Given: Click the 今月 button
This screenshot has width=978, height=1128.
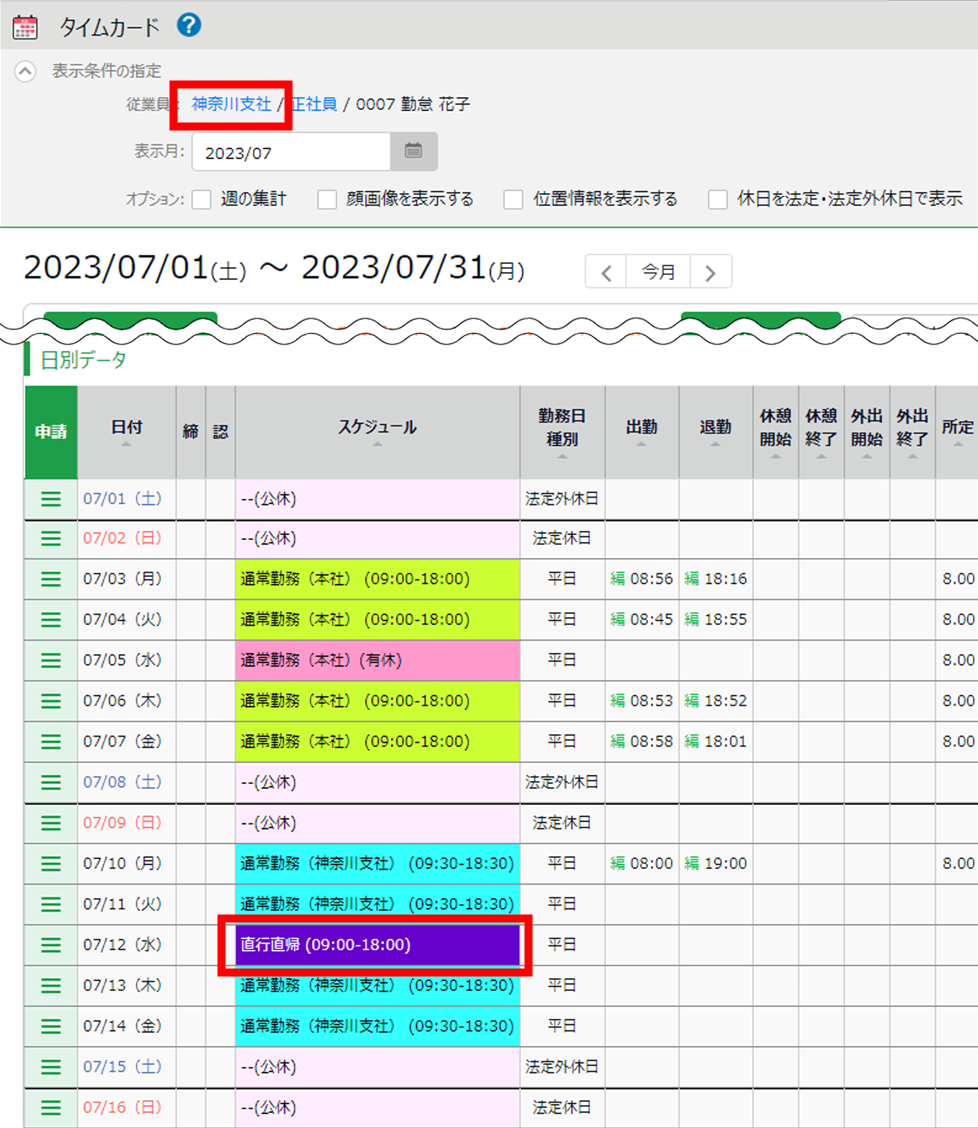Looking at the screenshot, I should pyautogui.click(x=658, y=272).
